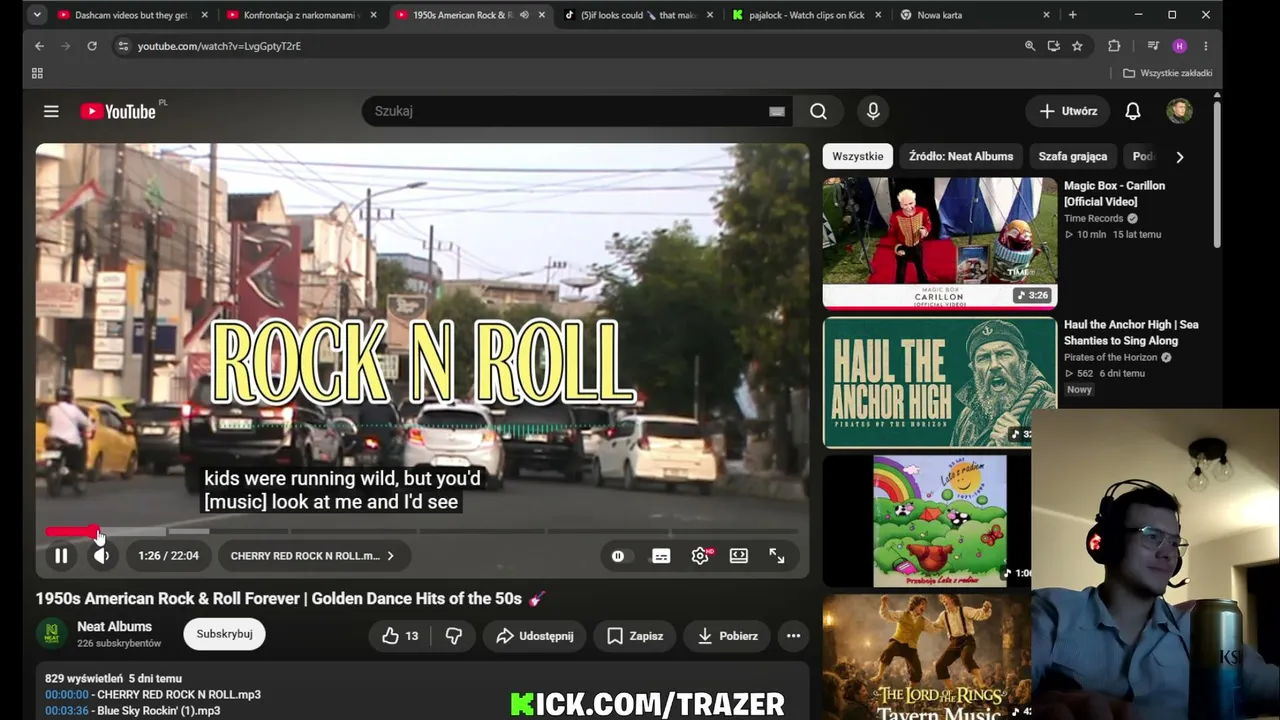The width and height of the screenshot is (1280, 720).
Task: Open the bookmarks bar apps grid
Action: tap(37, 73)
